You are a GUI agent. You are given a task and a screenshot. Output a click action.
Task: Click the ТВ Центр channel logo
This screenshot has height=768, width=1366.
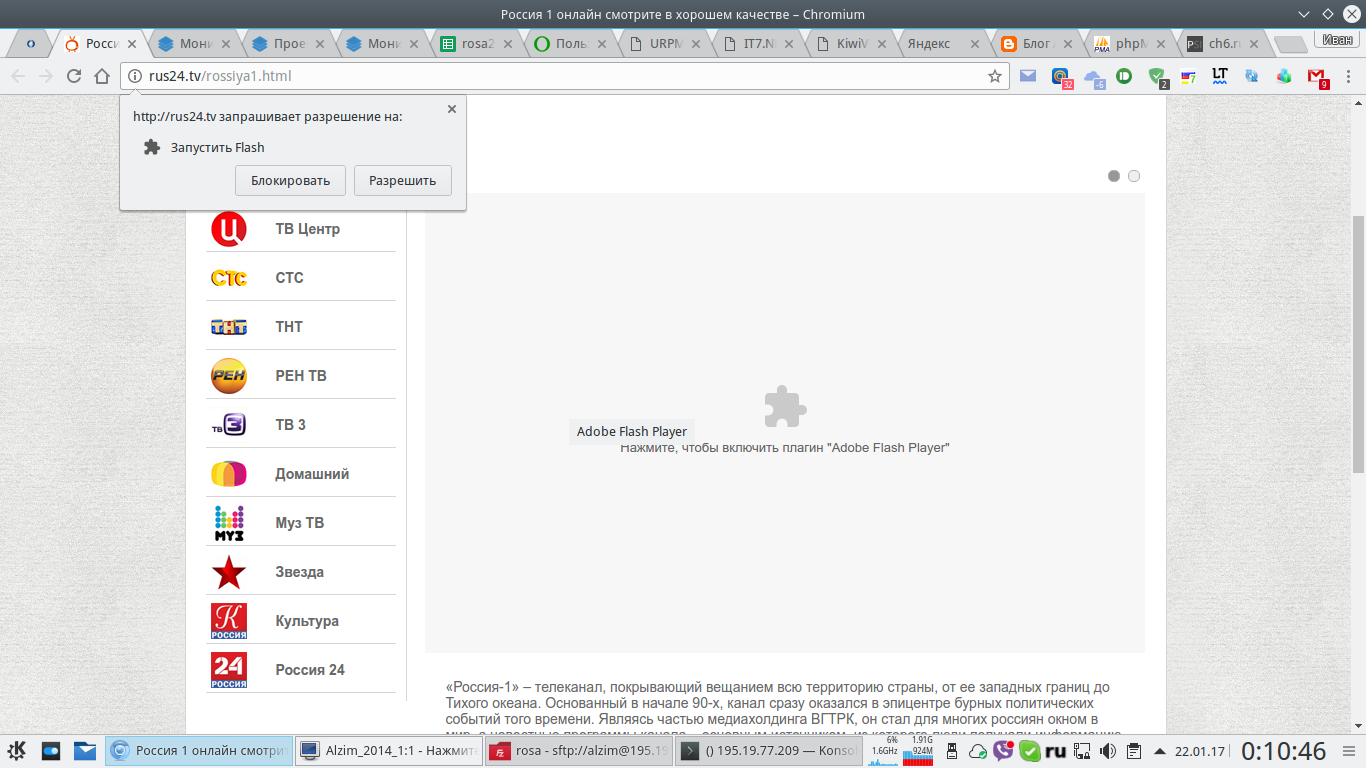click(229, 229)
